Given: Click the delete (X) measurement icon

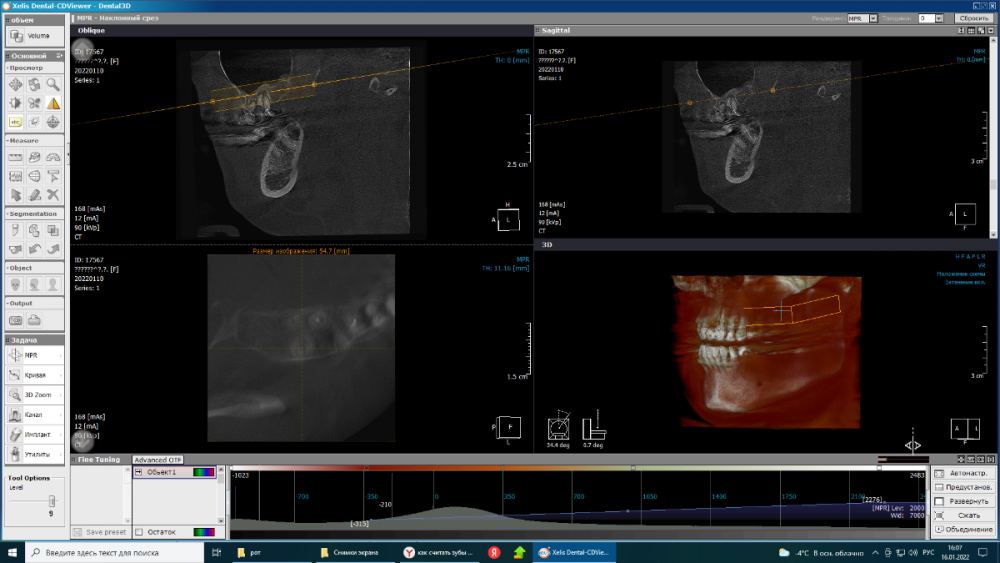Looking at the screenshot, I should [52, 194].
